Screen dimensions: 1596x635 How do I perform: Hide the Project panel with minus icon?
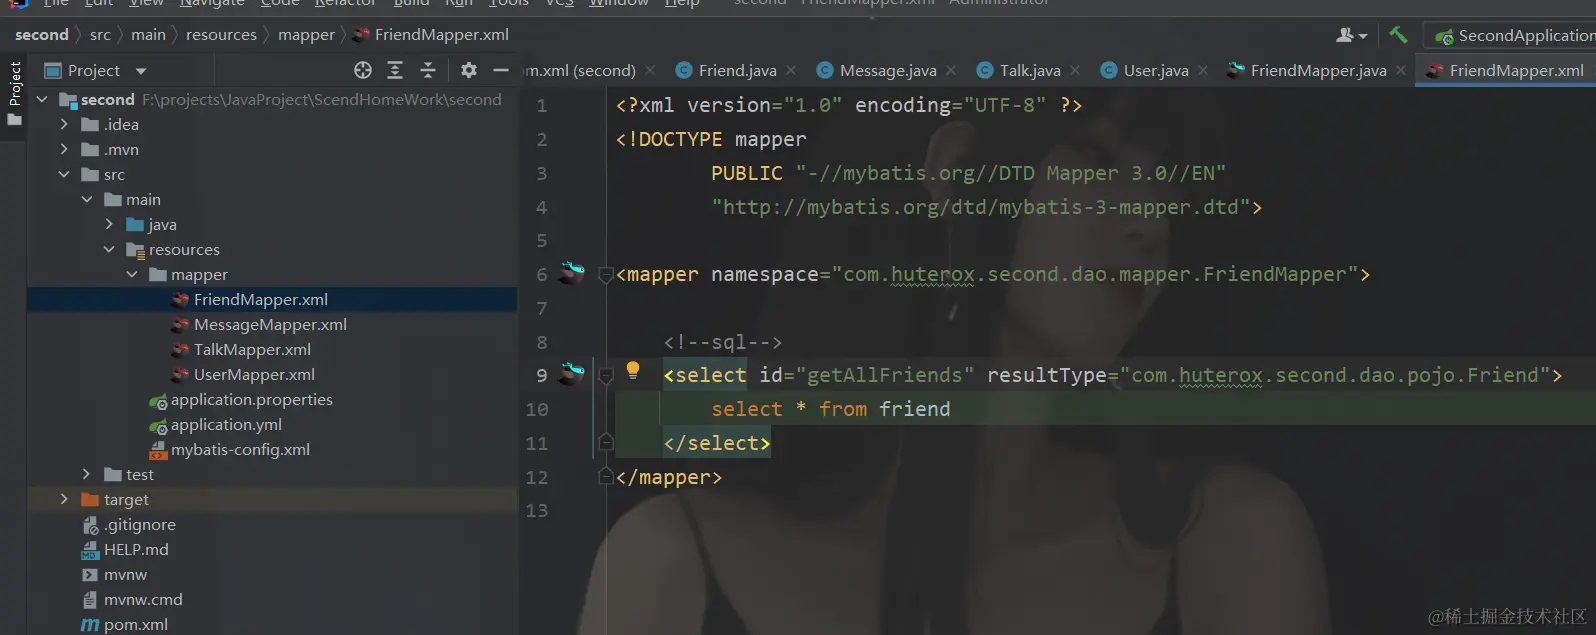501,70
